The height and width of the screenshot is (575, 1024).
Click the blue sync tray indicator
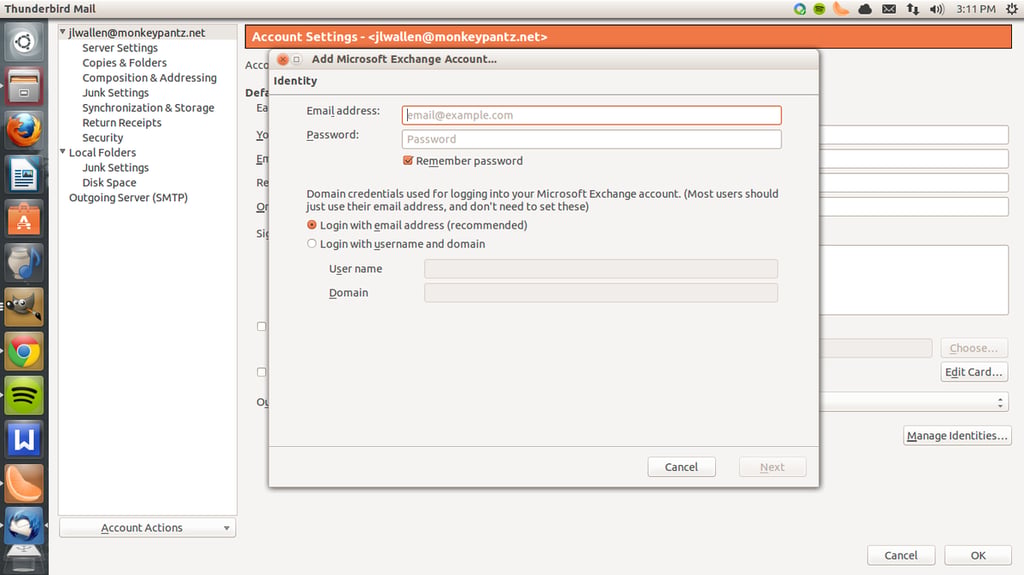(799, 9)
